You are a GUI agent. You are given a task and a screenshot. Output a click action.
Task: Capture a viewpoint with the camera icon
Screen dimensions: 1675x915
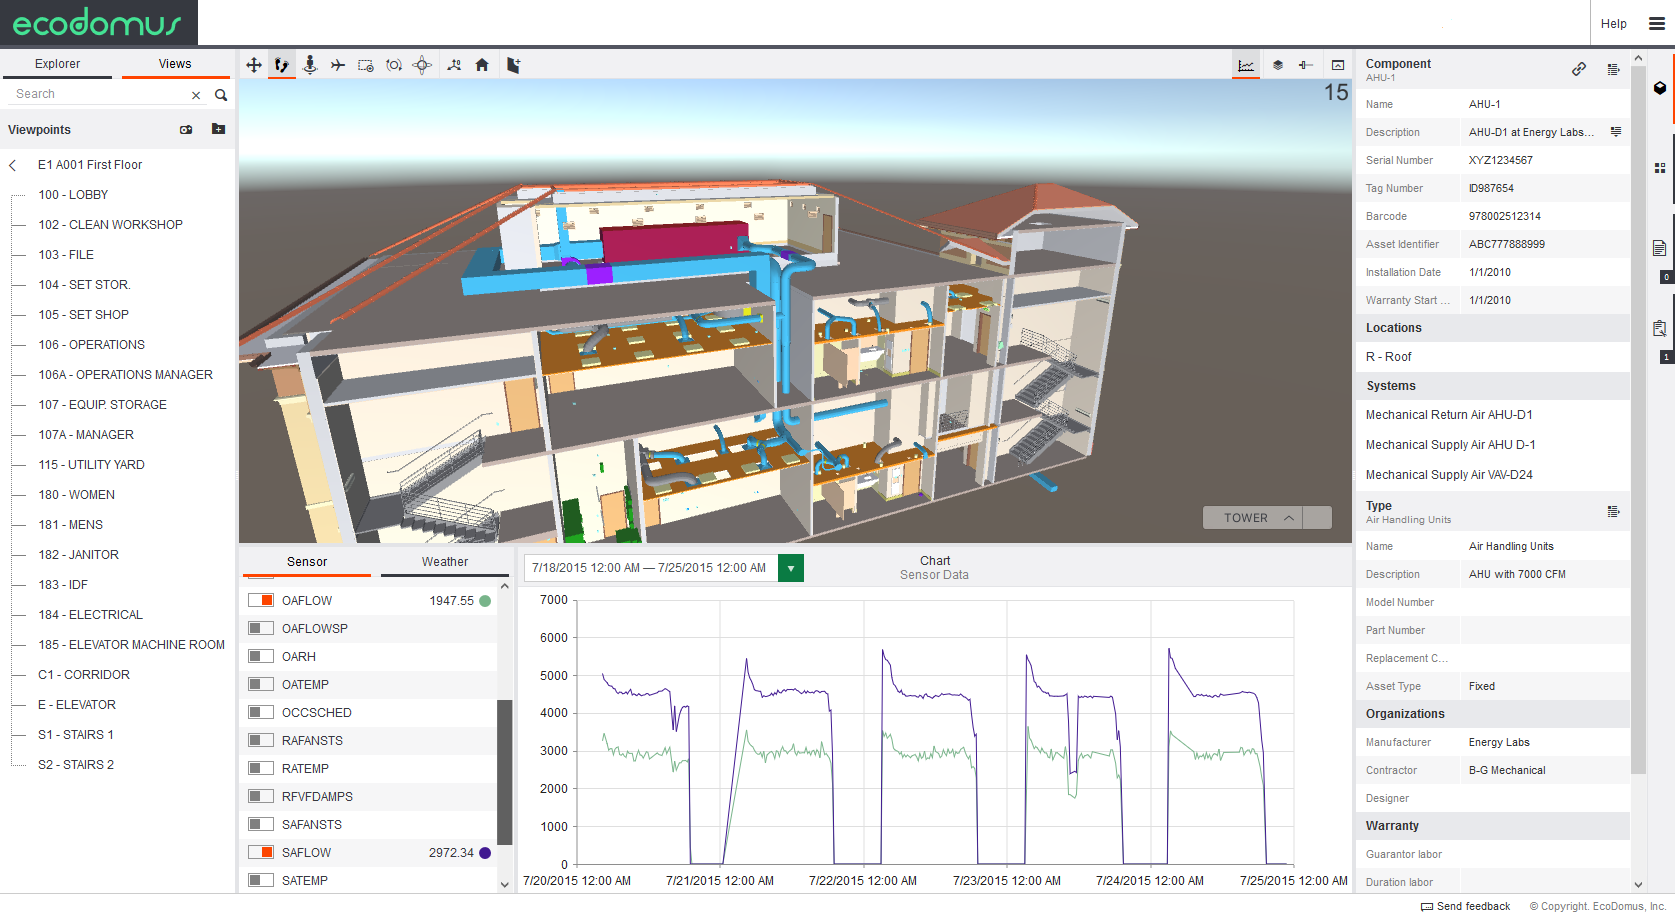[186, 130]
